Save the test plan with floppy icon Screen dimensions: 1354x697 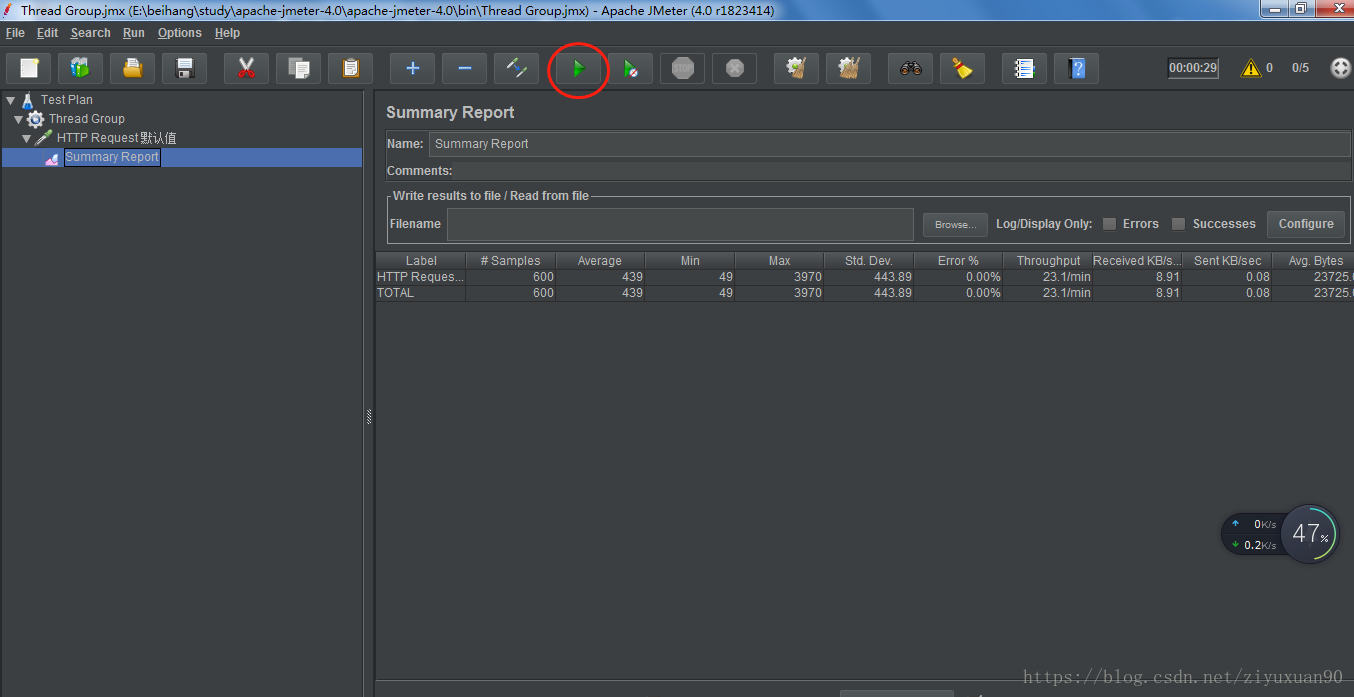(185, 68)
